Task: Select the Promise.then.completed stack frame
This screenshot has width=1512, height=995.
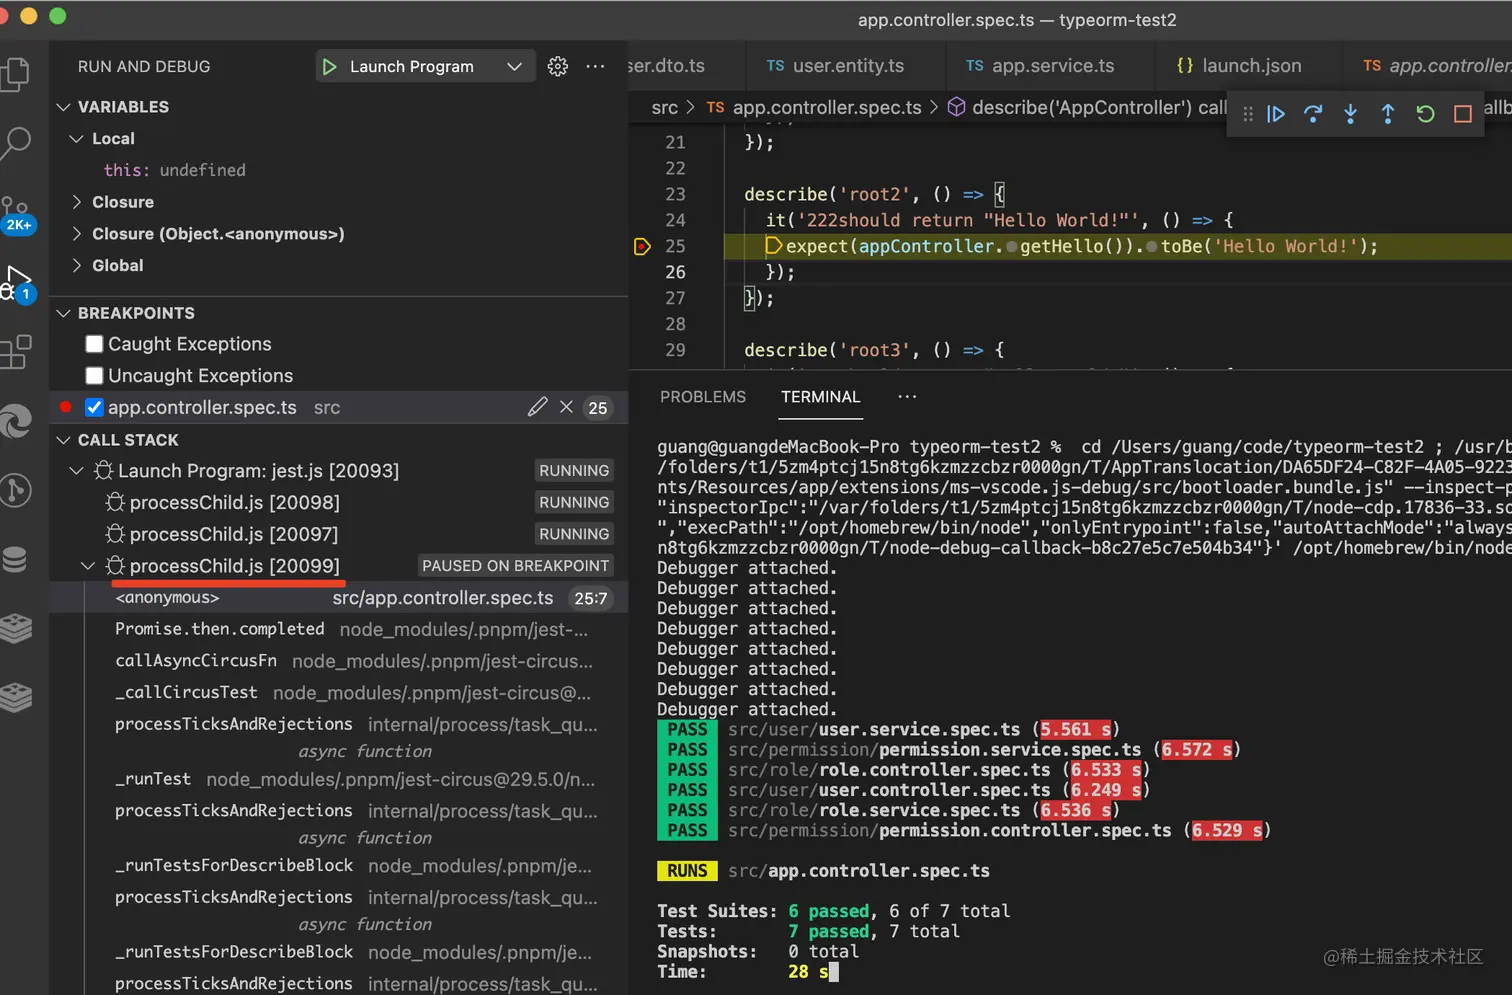Action: tap(219, 629)
